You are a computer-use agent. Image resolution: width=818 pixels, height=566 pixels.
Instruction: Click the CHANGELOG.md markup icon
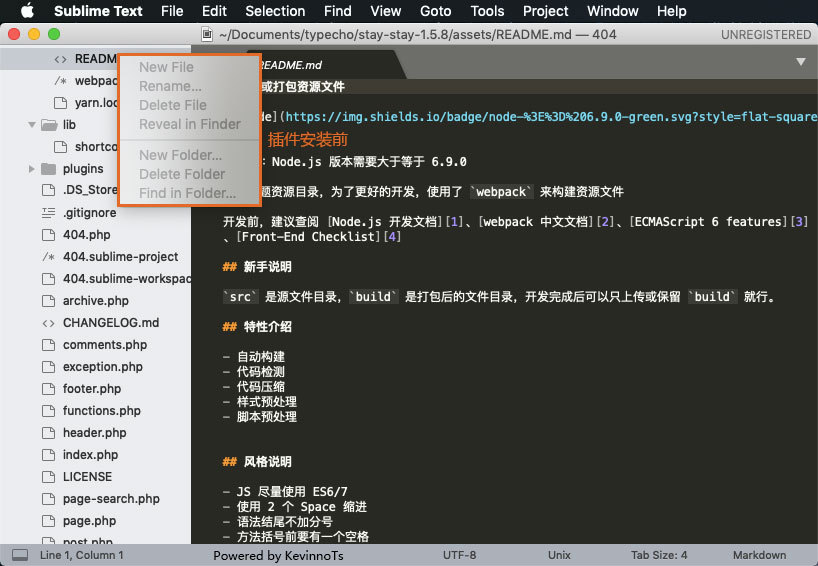click(49, 323)
